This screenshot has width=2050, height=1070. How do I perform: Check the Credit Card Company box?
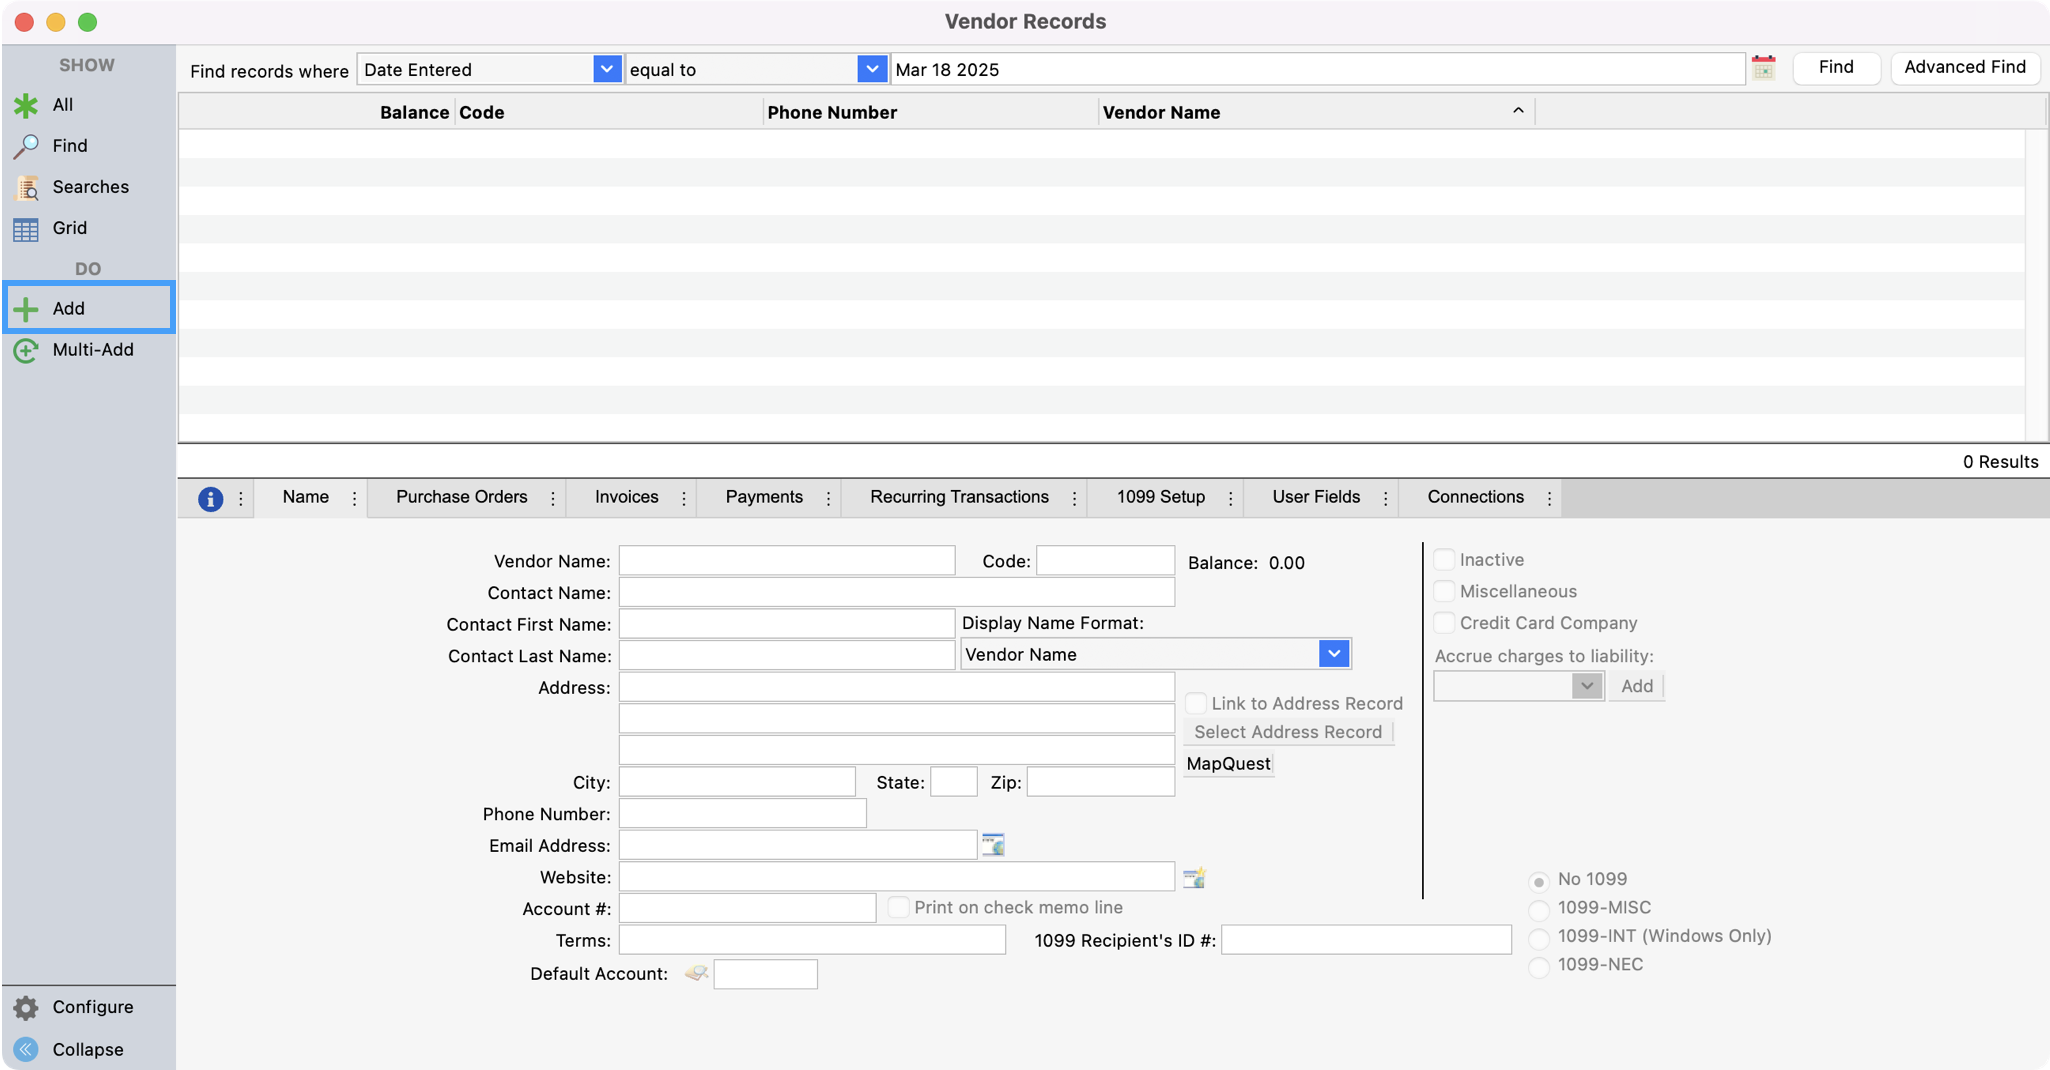pos(1444,623)
